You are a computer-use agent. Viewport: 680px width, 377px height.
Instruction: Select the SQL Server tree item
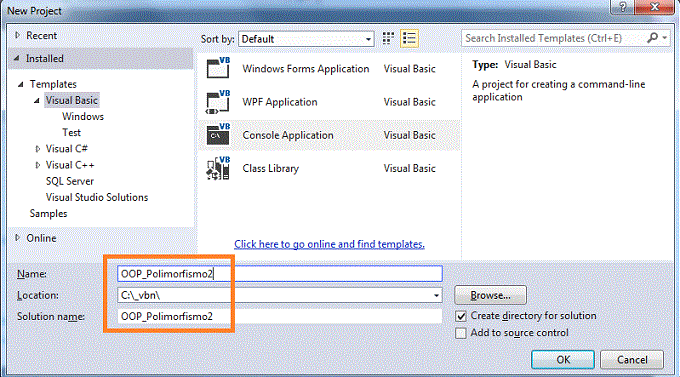click(x=70, y=181)
